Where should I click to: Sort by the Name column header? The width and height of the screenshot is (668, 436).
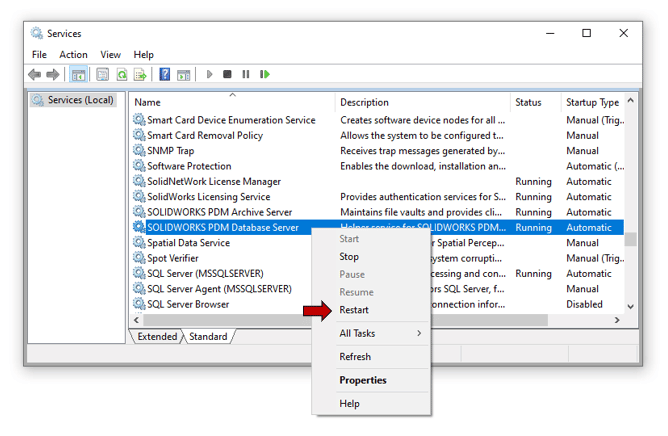pyautogui.click(x=147, y=102)
